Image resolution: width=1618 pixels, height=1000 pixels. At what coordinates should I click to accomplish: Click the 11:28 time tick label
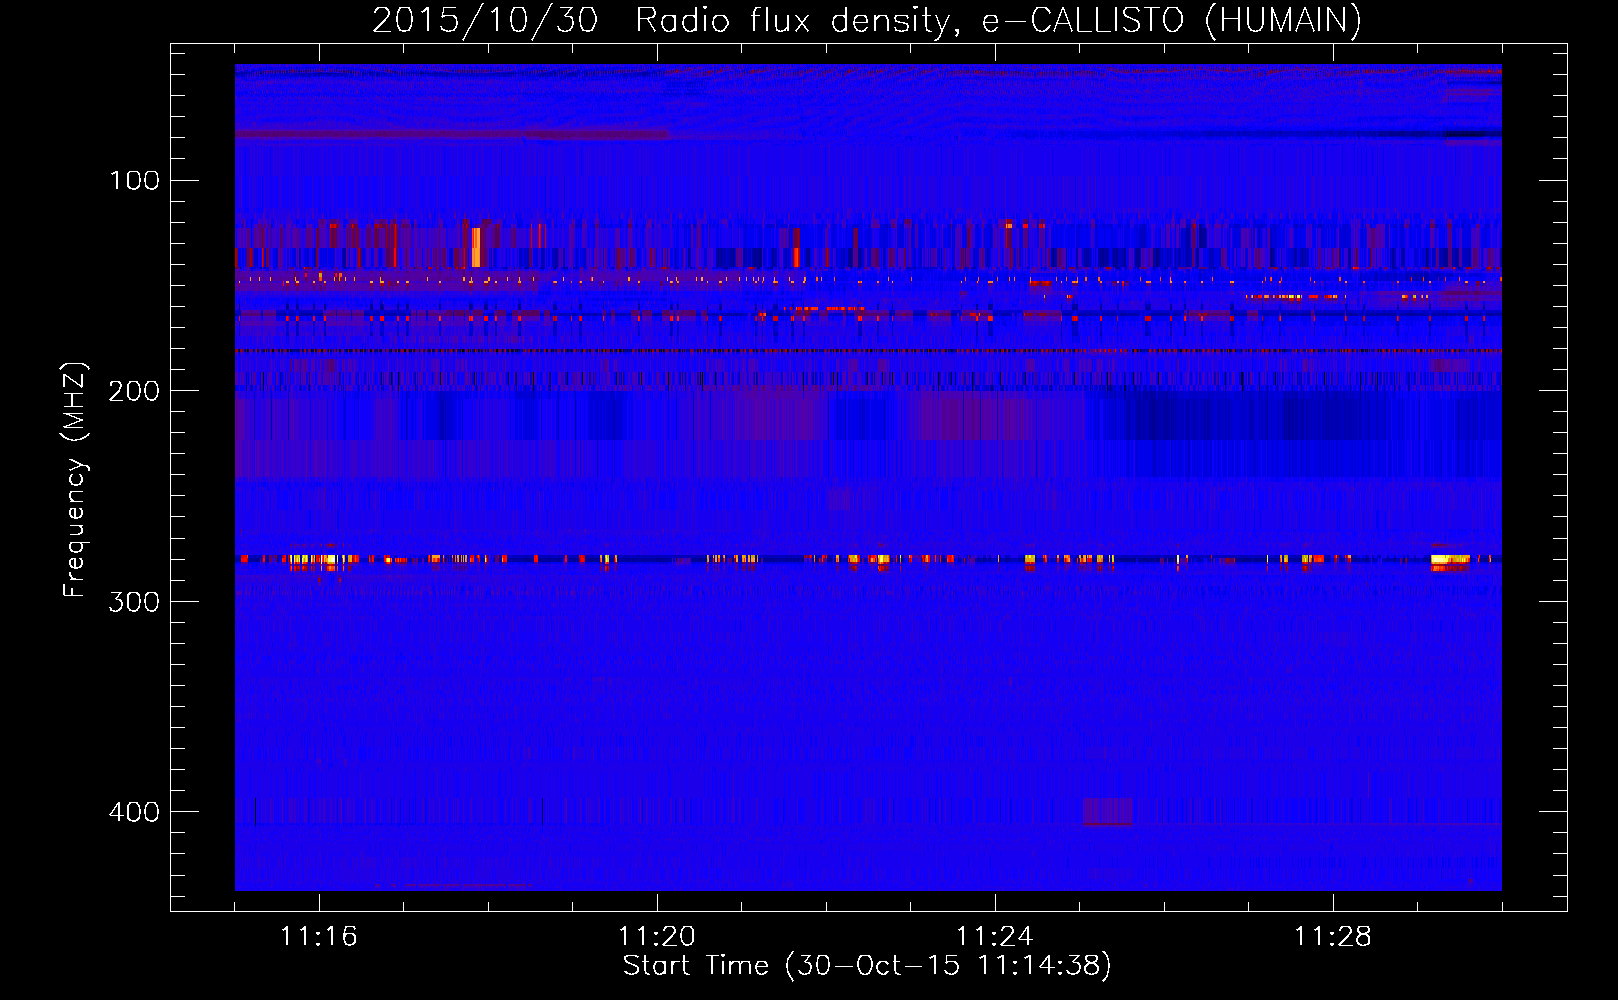(1333, 937)
